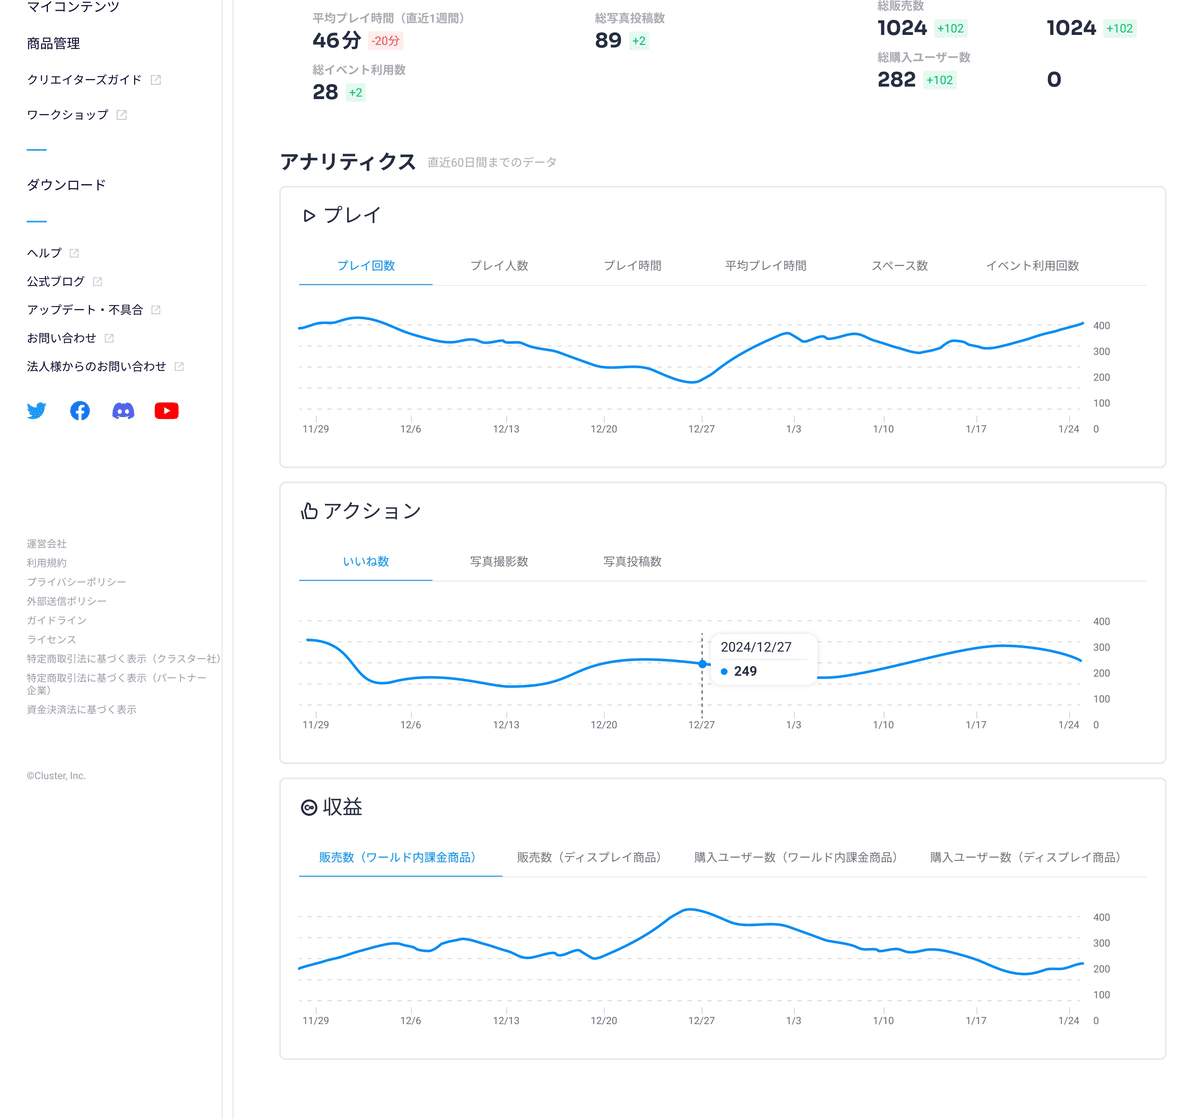Open 購入ユーザー数（ディスプレイ商品）tab
Image resolution: width=1200 pixels, height=1119 pixels.
pyautogui.click(x=1028, y=858)
